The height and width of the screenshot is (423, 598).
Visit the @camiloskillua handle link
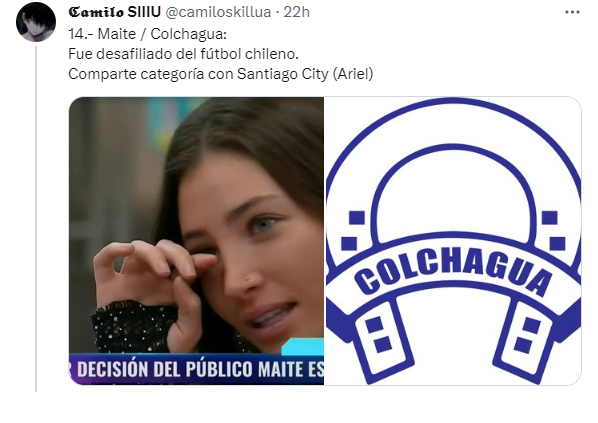[218, 13]
